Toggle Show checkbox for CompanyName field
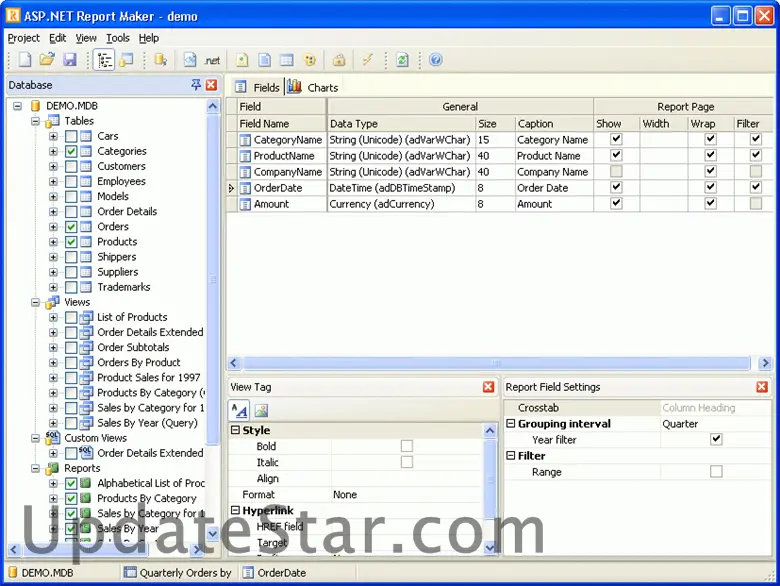The width and height of the screenshot is (780, 586). pyautogui.click(x=616, y=171)
